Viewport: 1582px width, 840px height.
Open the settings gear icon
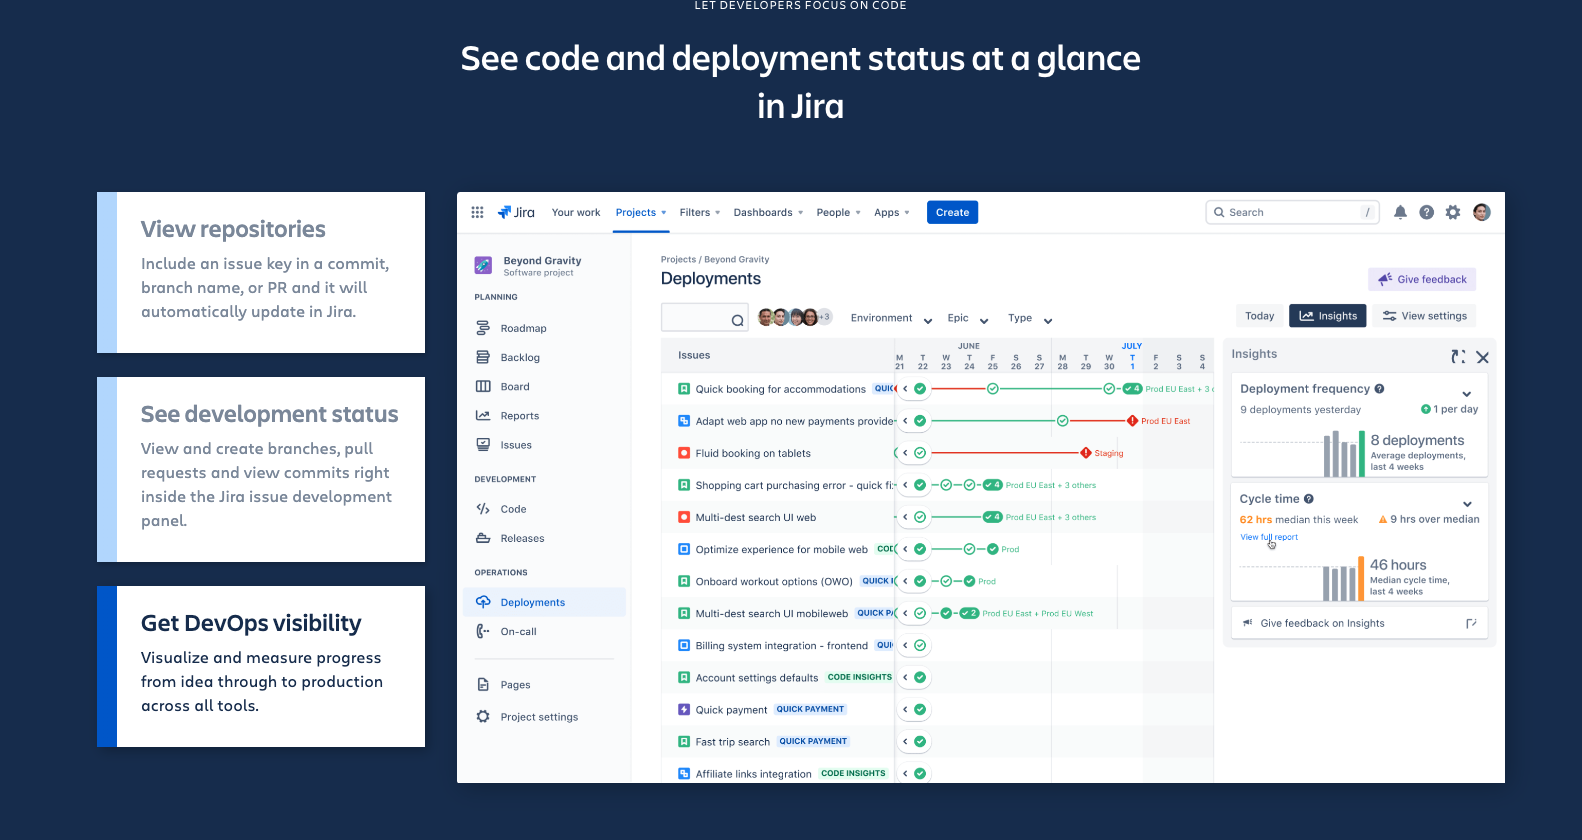(1453, 212)
